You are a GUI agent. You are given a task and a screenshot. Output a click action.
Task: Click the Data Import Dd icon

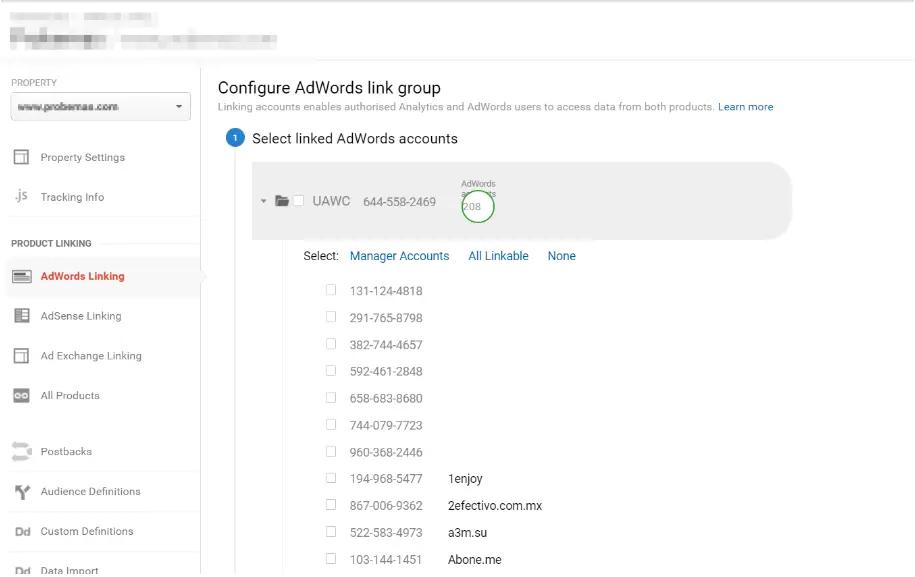point(22,571)
